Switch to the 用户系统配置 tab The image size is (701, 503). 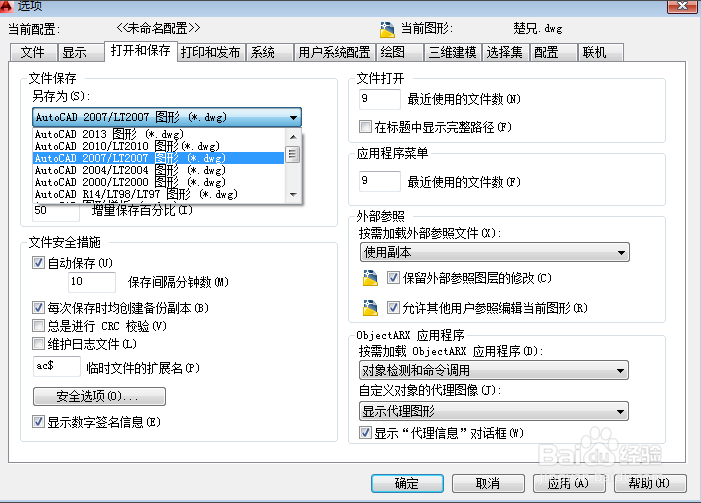[334, 52]
